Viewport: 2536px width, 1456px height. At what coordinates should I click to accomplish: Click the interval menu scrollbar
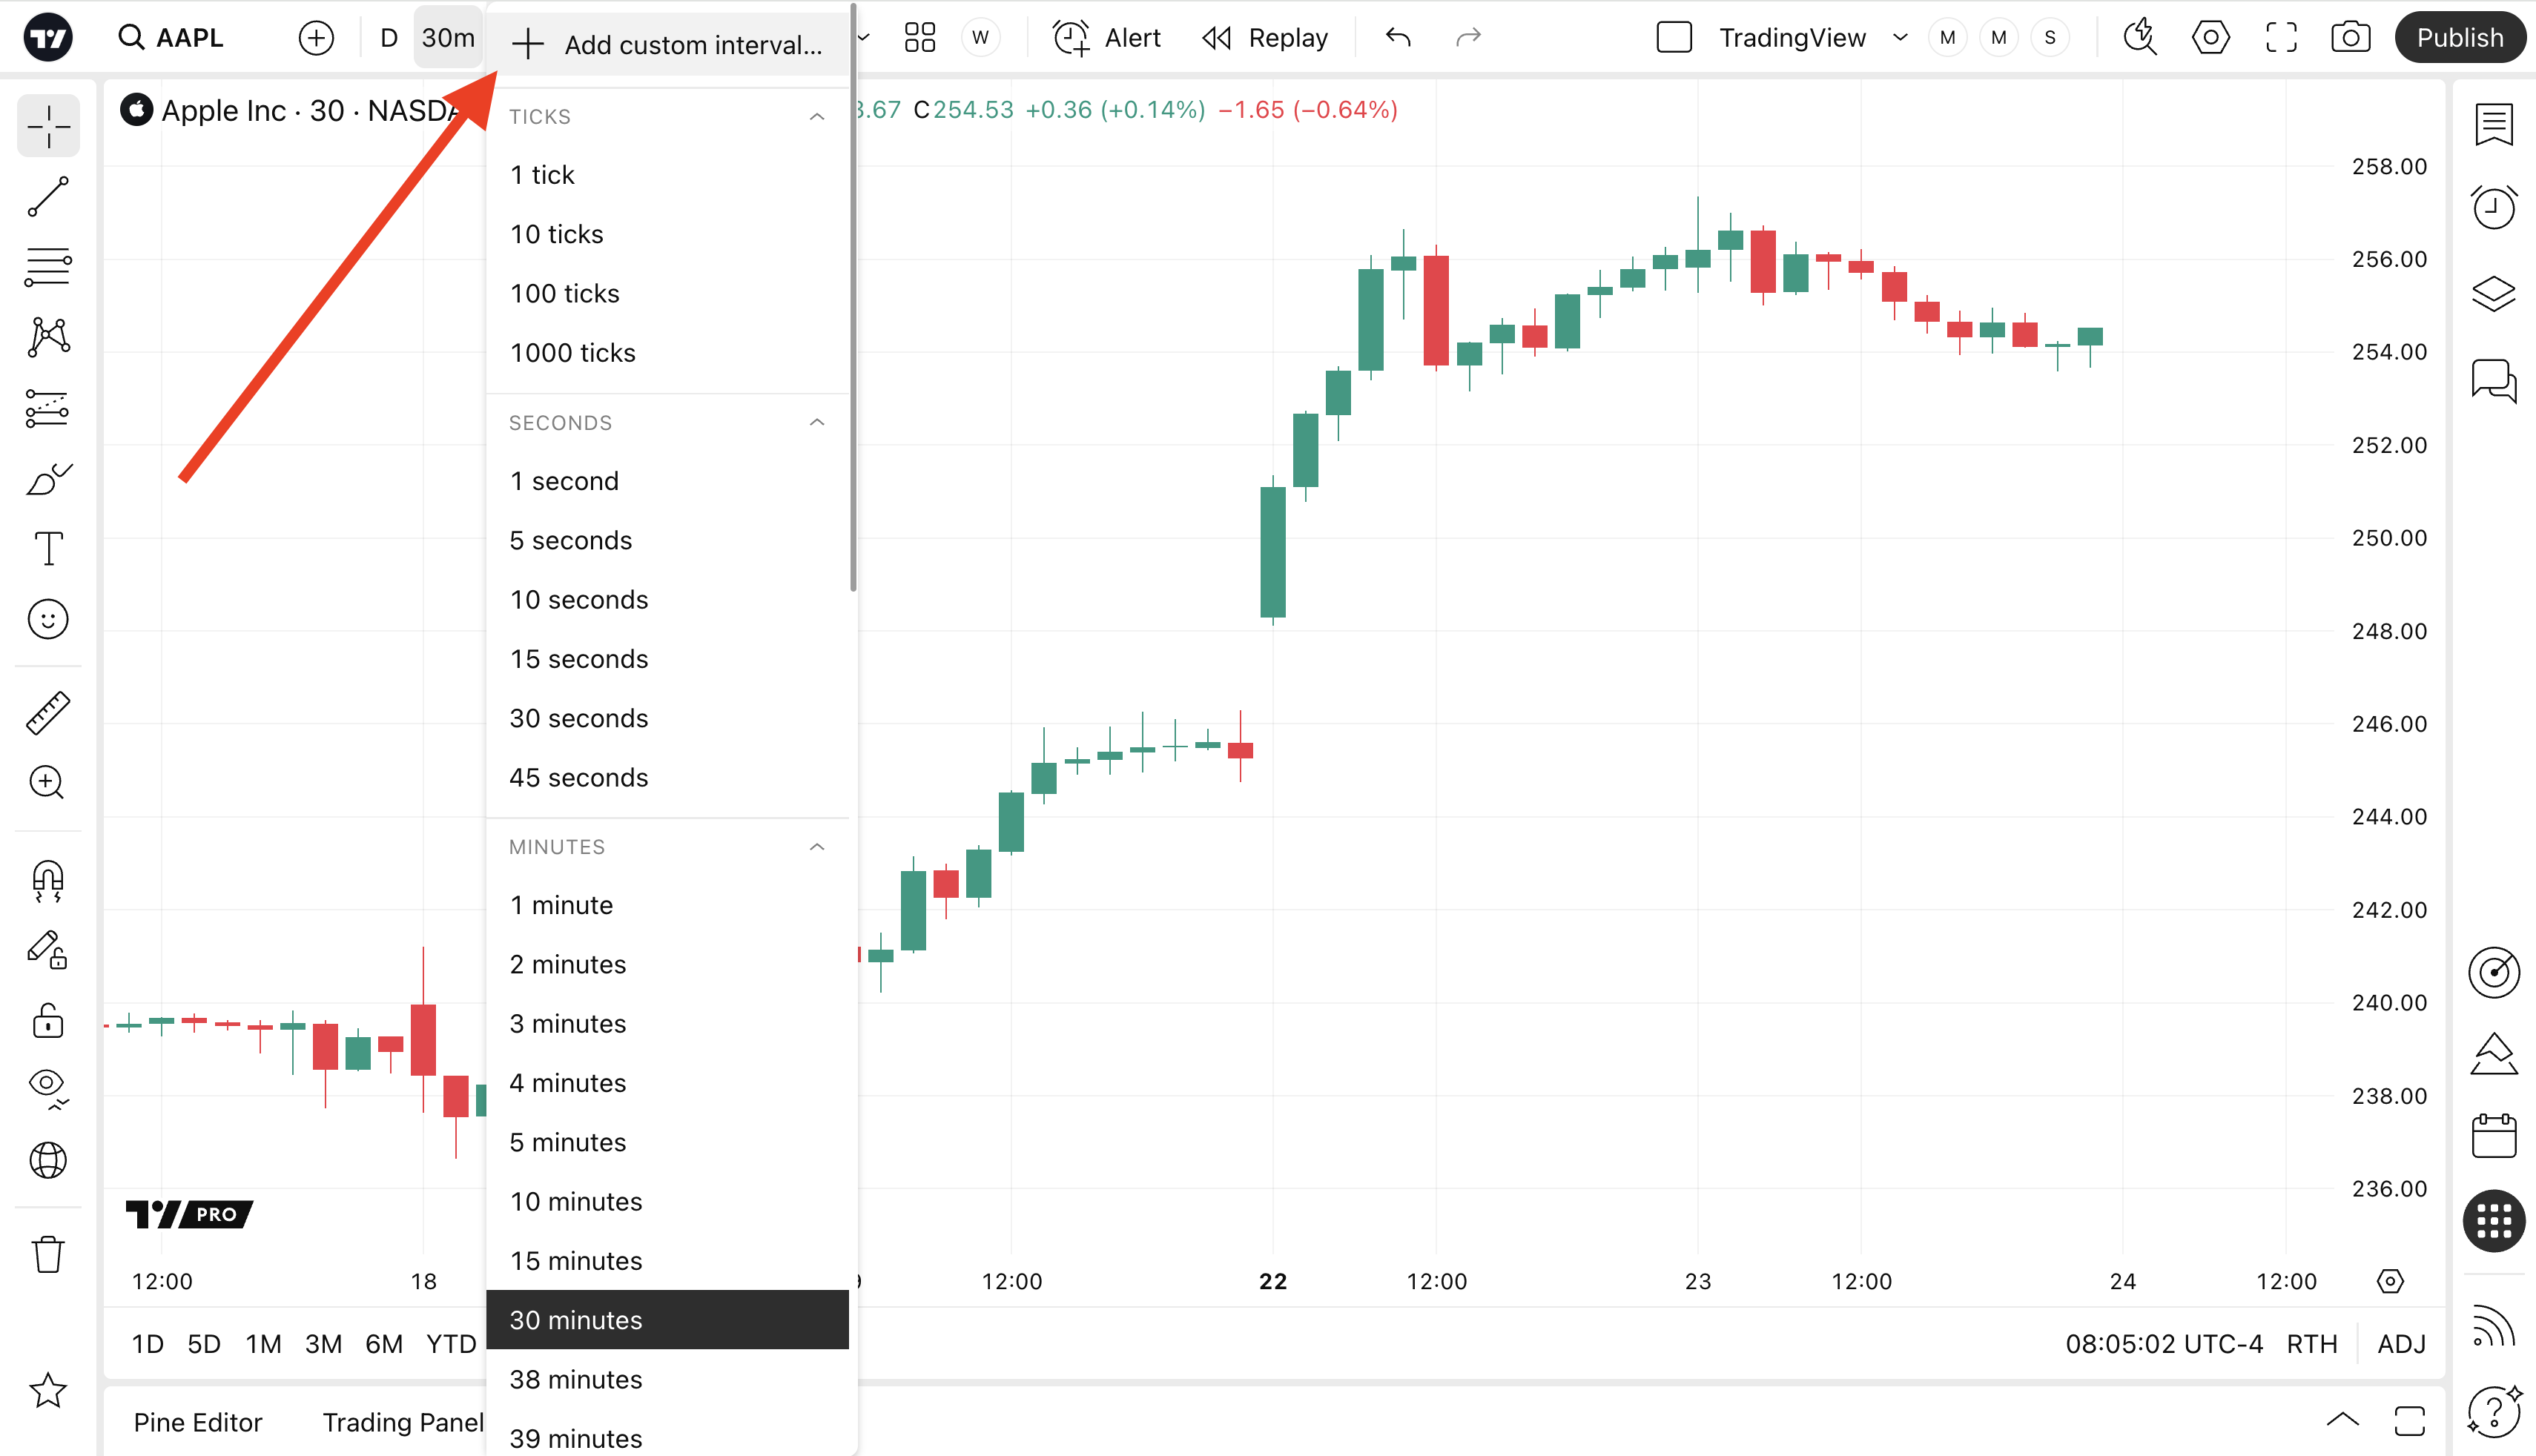click(853, 300)
